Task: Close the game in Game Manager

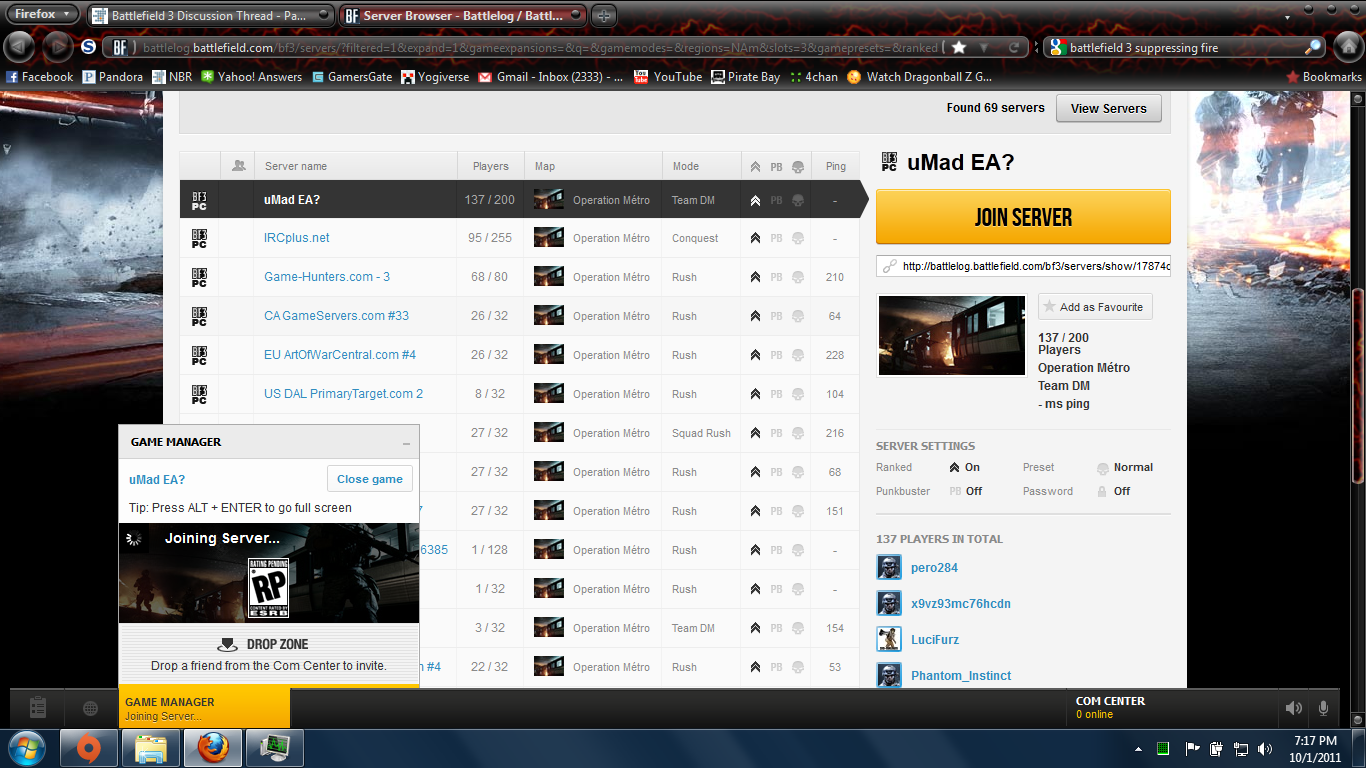Action: tap(370, 479)
